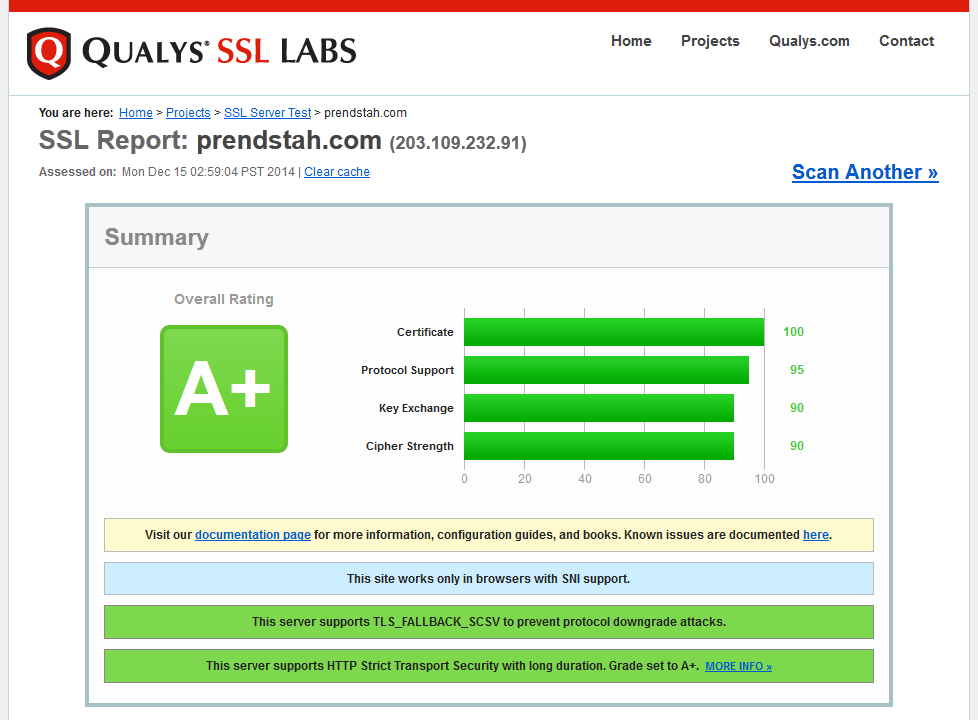Click the 'QUALYS SSL LABS' logo text
The image size is (978, 720).
(219, 51)
